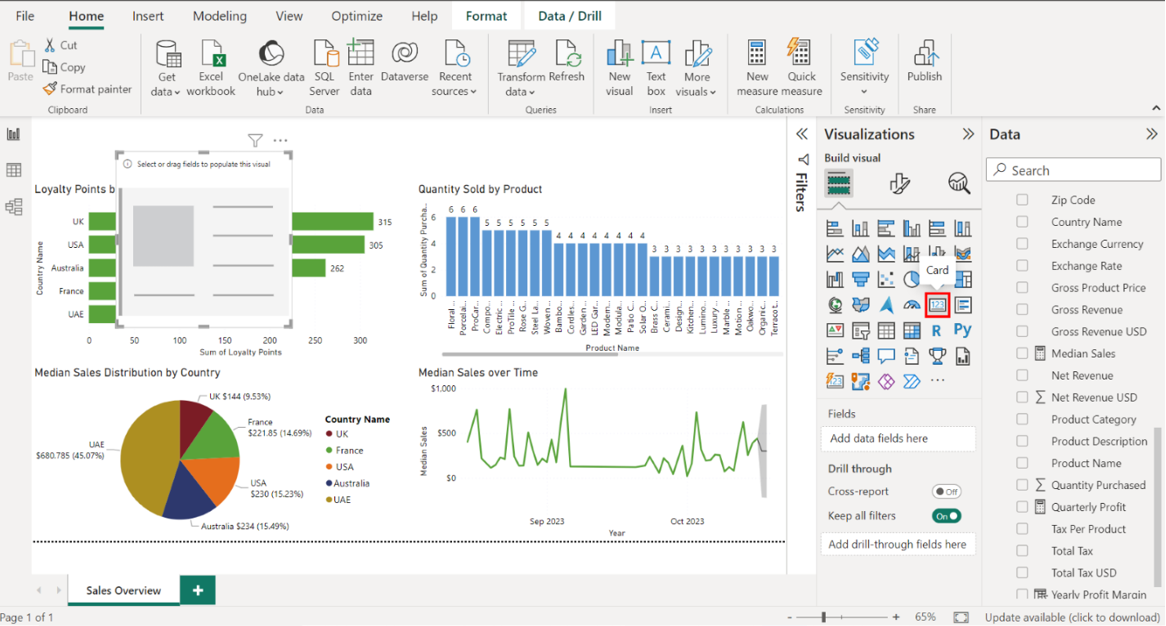This screenshot has height=626, width=1166.
Task: Switch to the Modeling ribbon tab
Action: click(x=219, y=16)
